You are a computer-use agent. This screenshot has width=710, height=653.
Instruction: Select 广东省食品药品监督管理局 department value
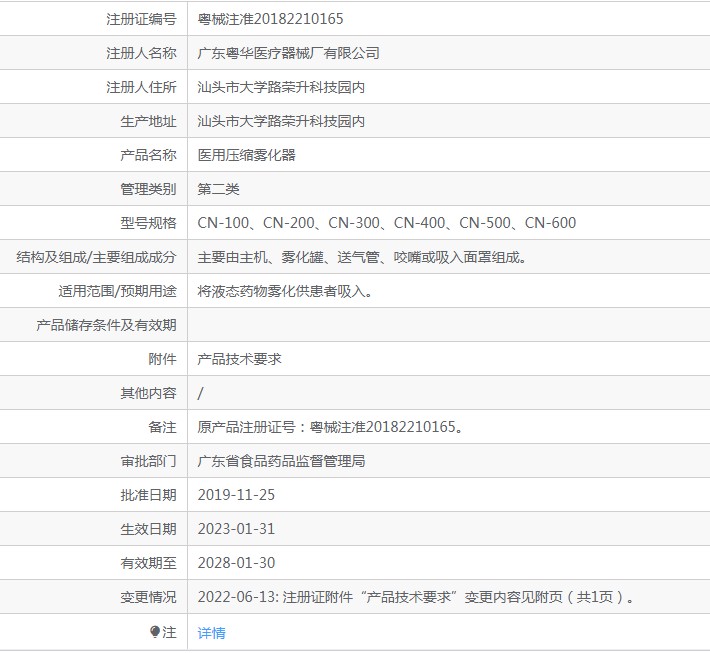(x=281, y=461)
